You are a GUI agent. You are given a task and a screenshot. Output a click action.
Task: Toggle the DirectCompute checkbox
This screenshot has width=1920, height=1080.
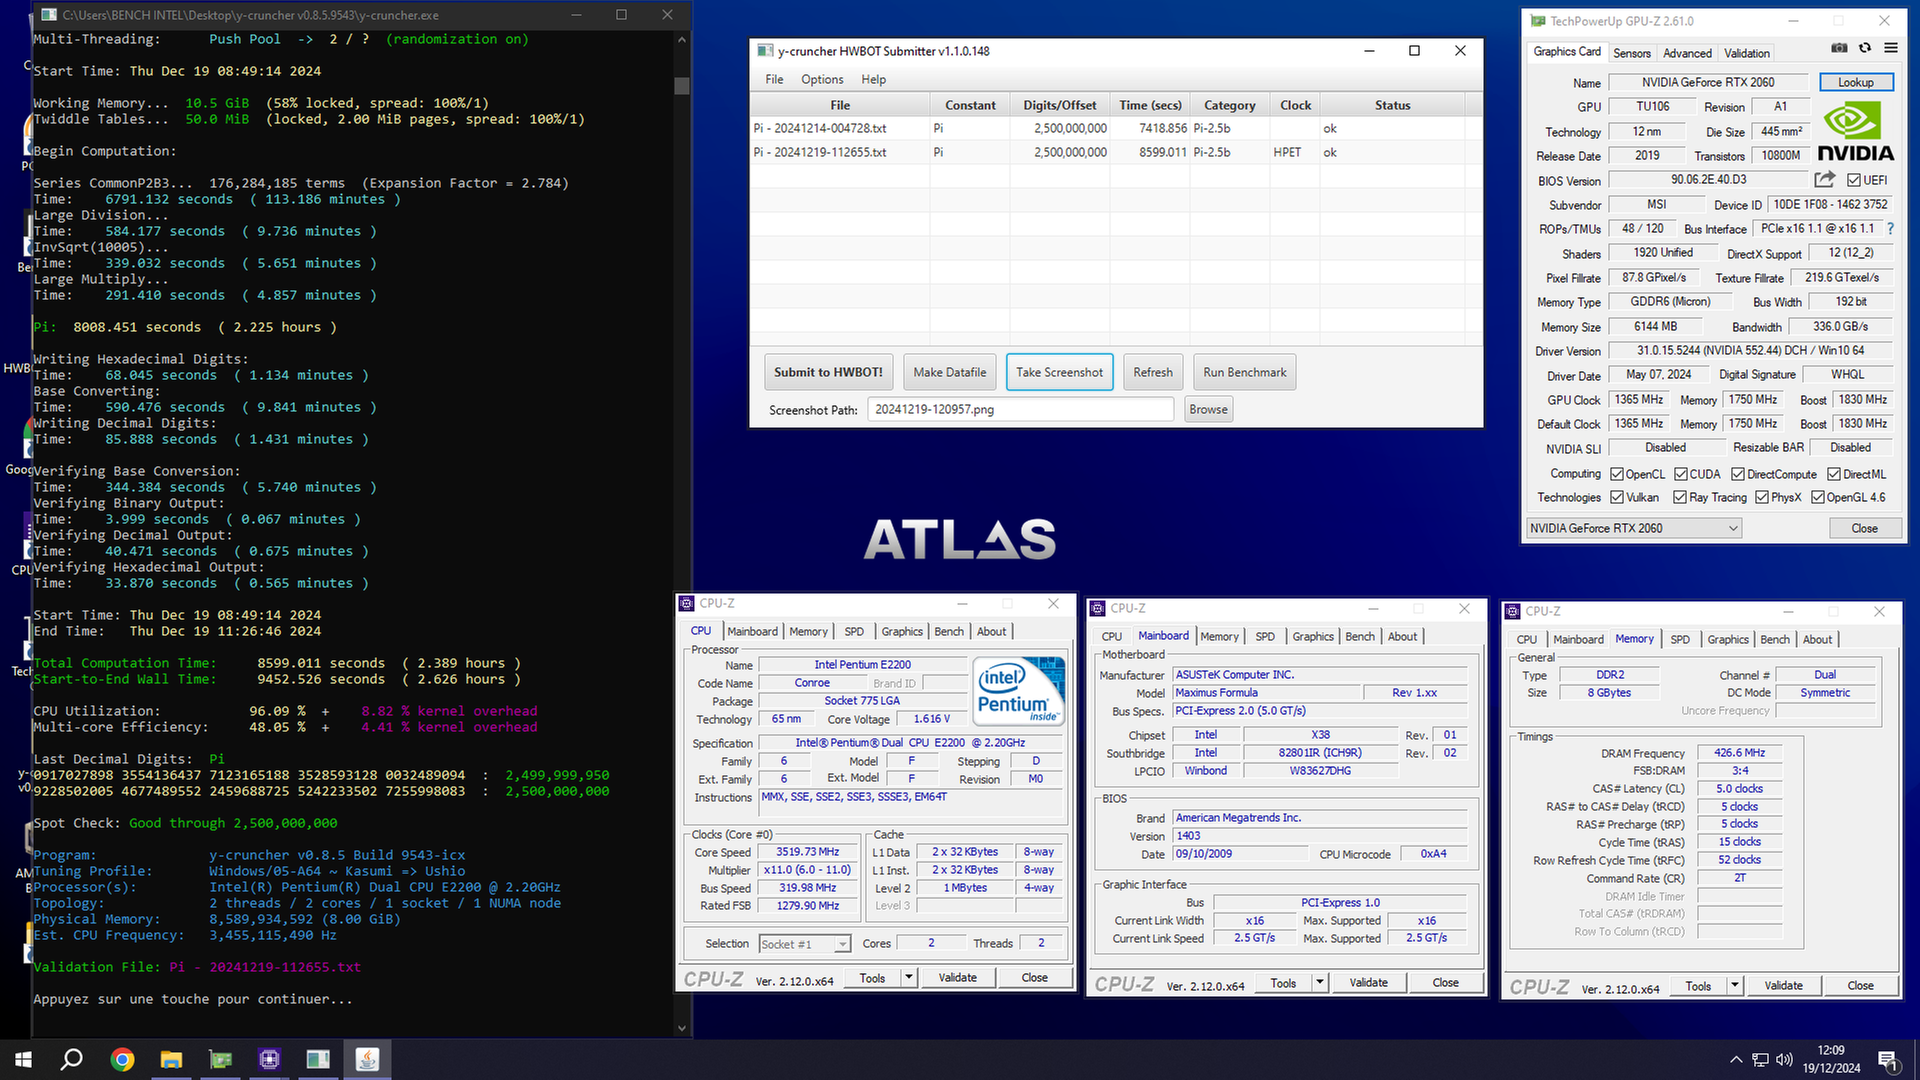[1738, 474]
